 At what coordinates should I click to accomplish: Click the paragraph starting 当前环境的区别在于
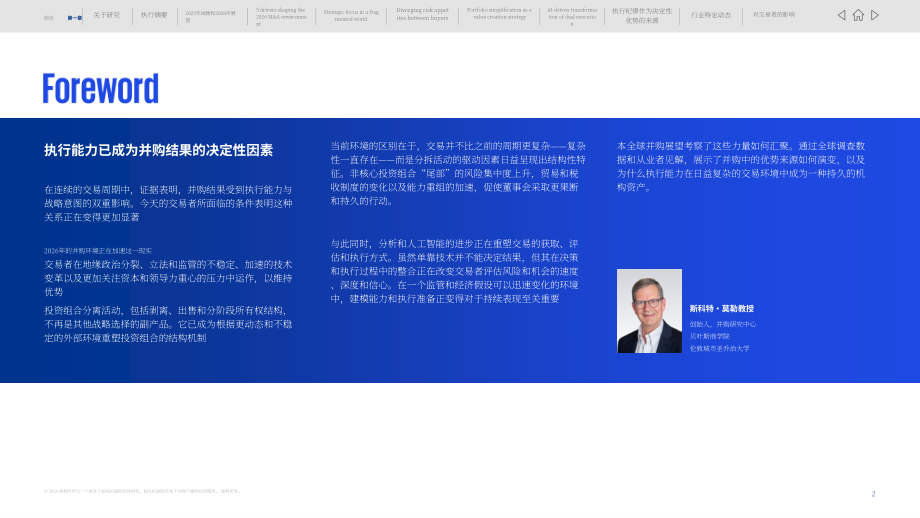458,173
